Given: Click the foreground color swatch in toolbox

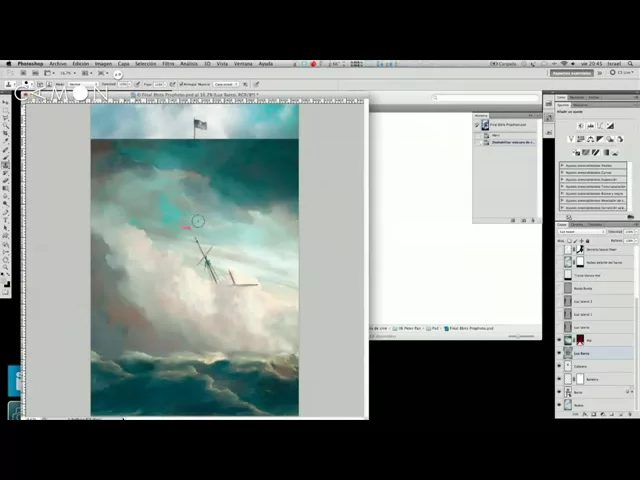Looking at the screenshot, I should point(4,280).
